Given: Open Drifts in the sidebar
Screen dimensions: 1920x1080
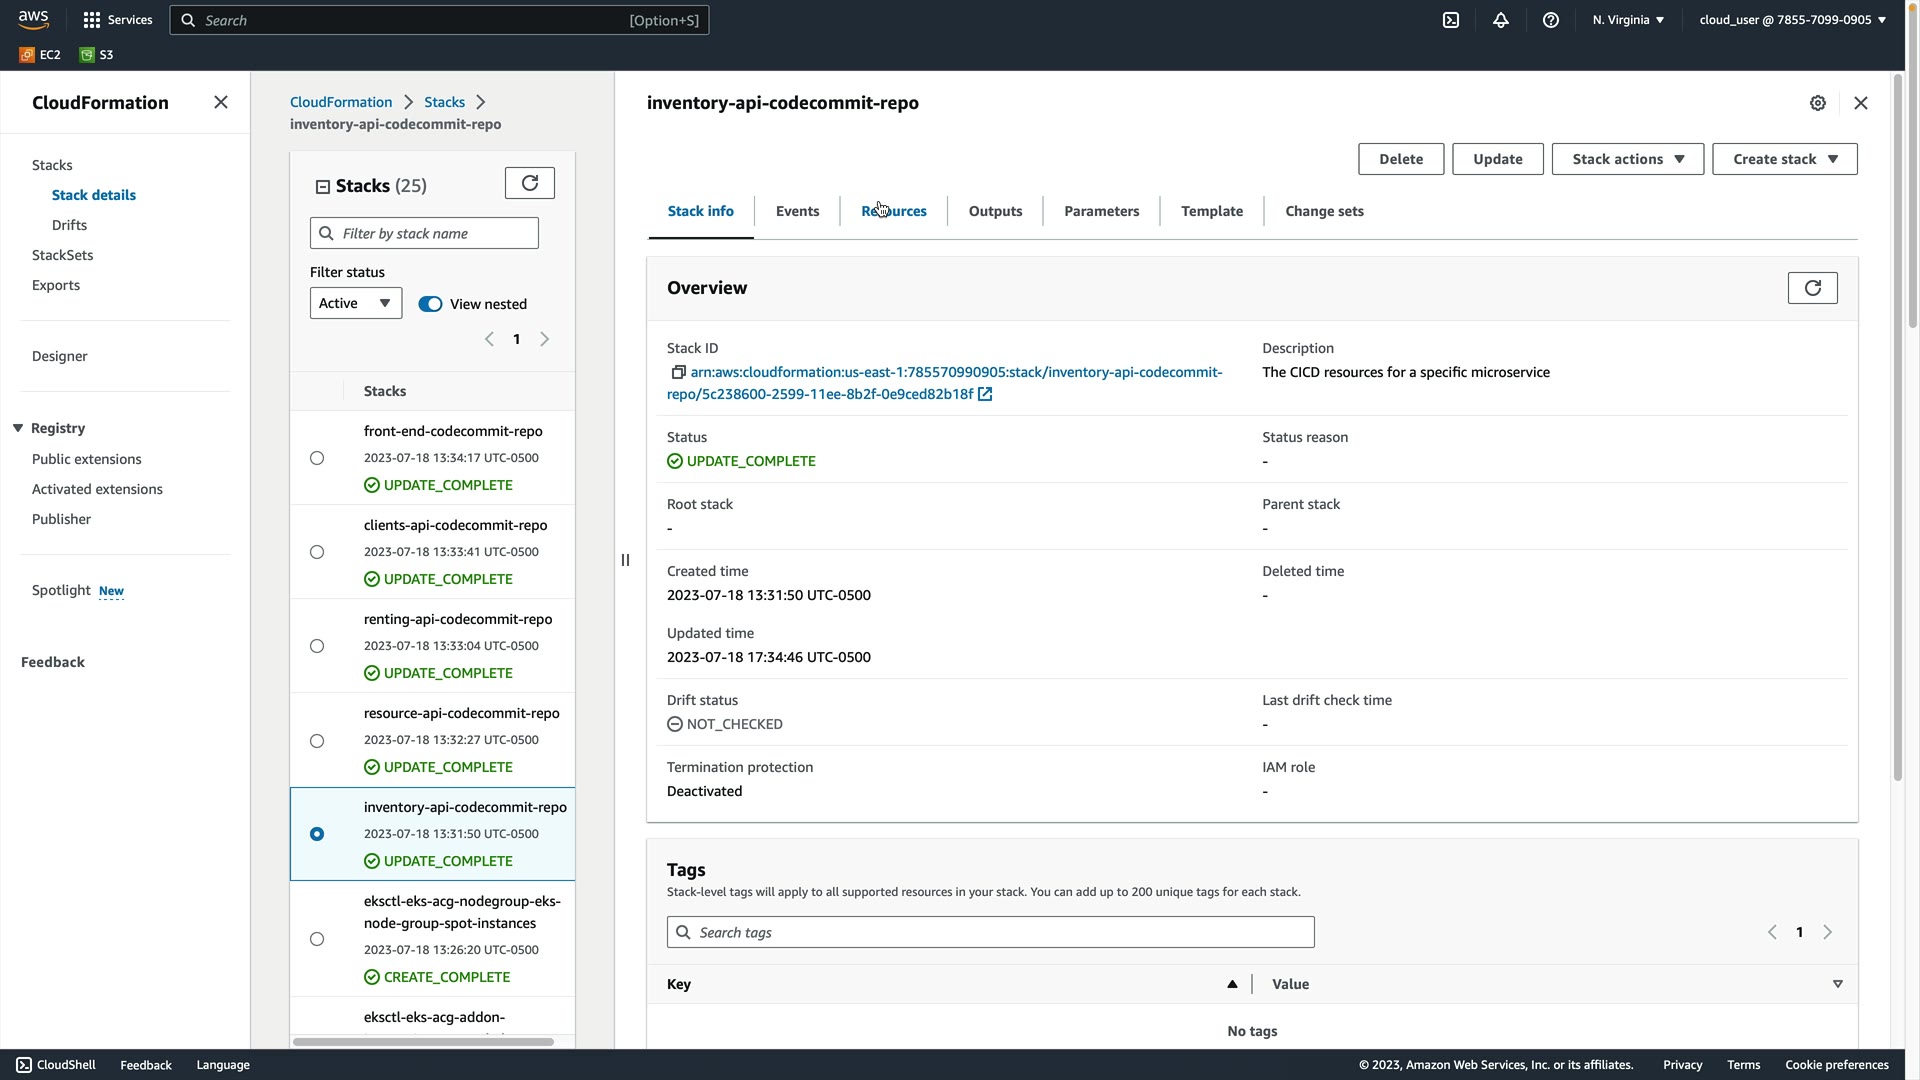Looking at the screenshot, I should point(69,225).
